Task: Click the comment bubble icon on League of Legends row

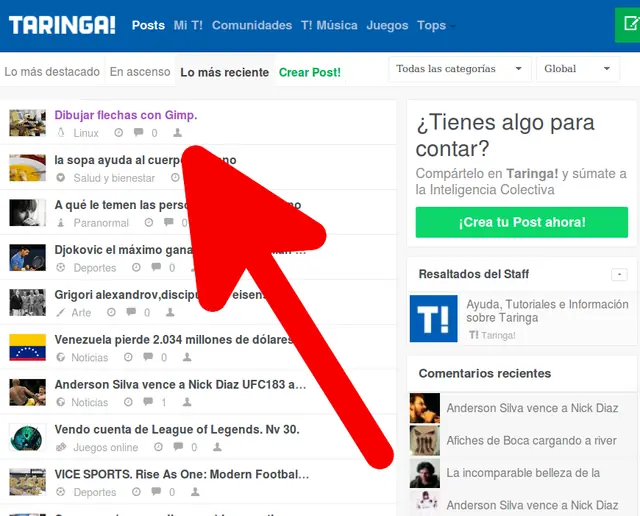Action: (178, 447)
